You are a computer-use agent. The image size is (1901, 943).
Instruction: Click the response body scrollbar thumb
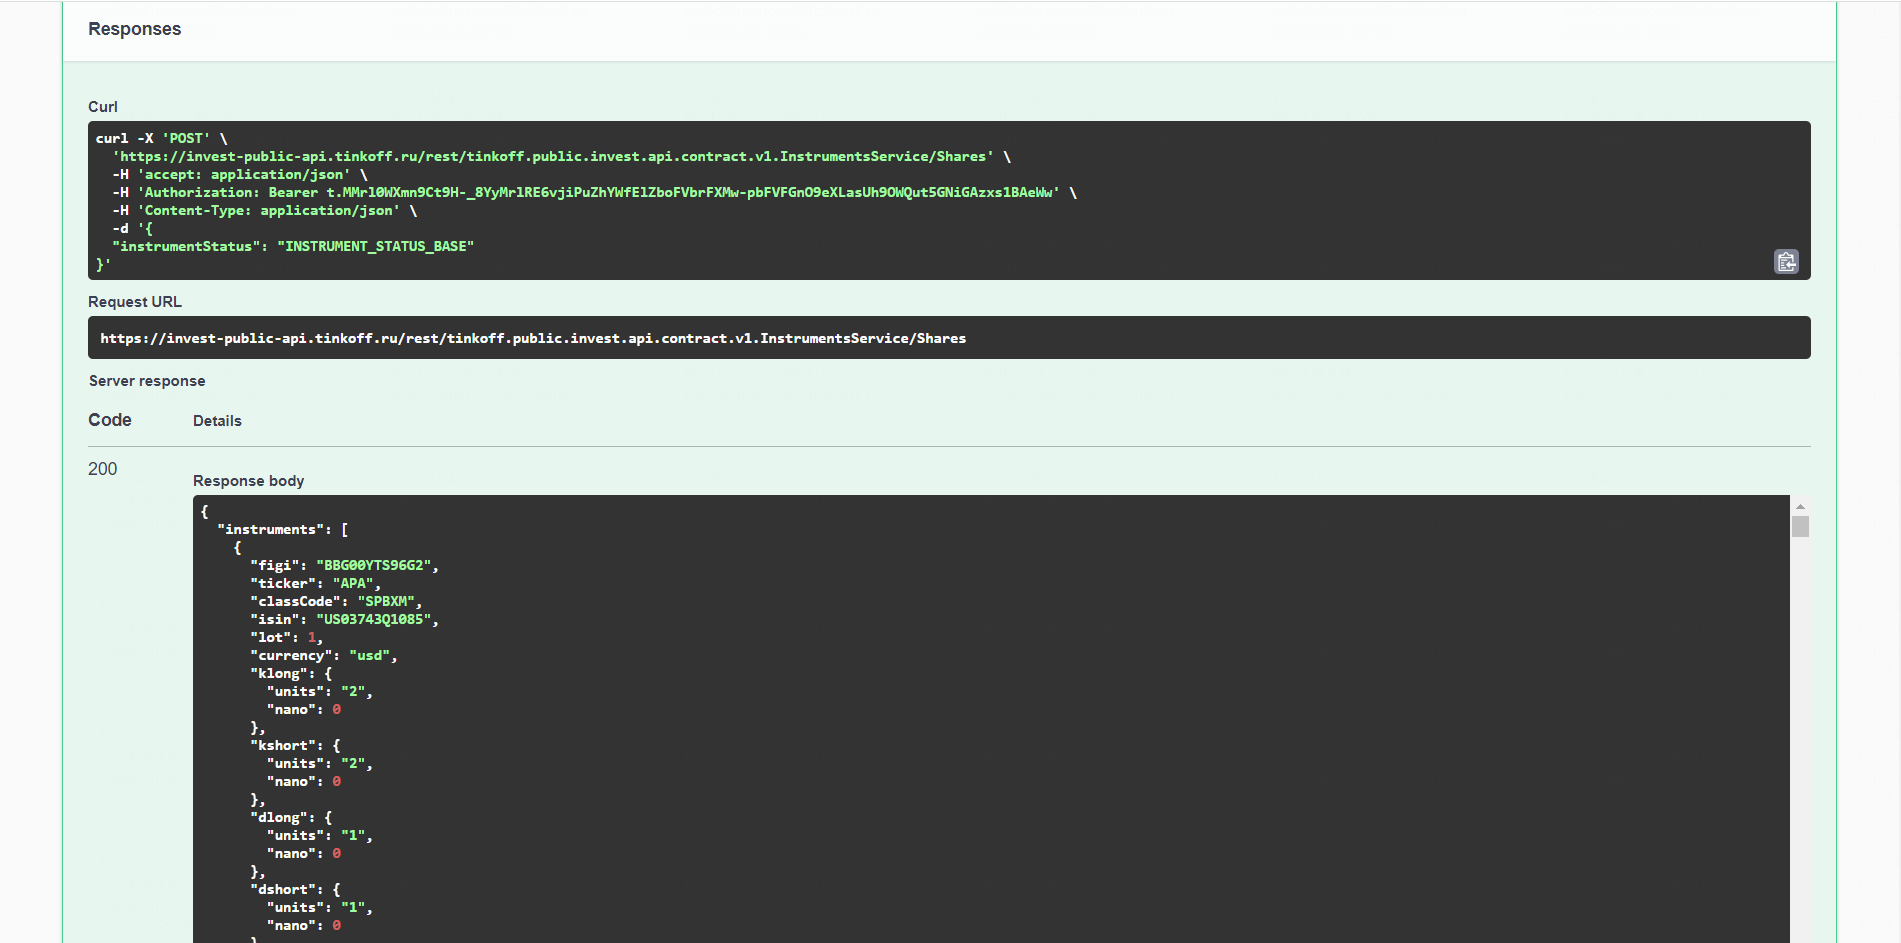pos(1800,526)
